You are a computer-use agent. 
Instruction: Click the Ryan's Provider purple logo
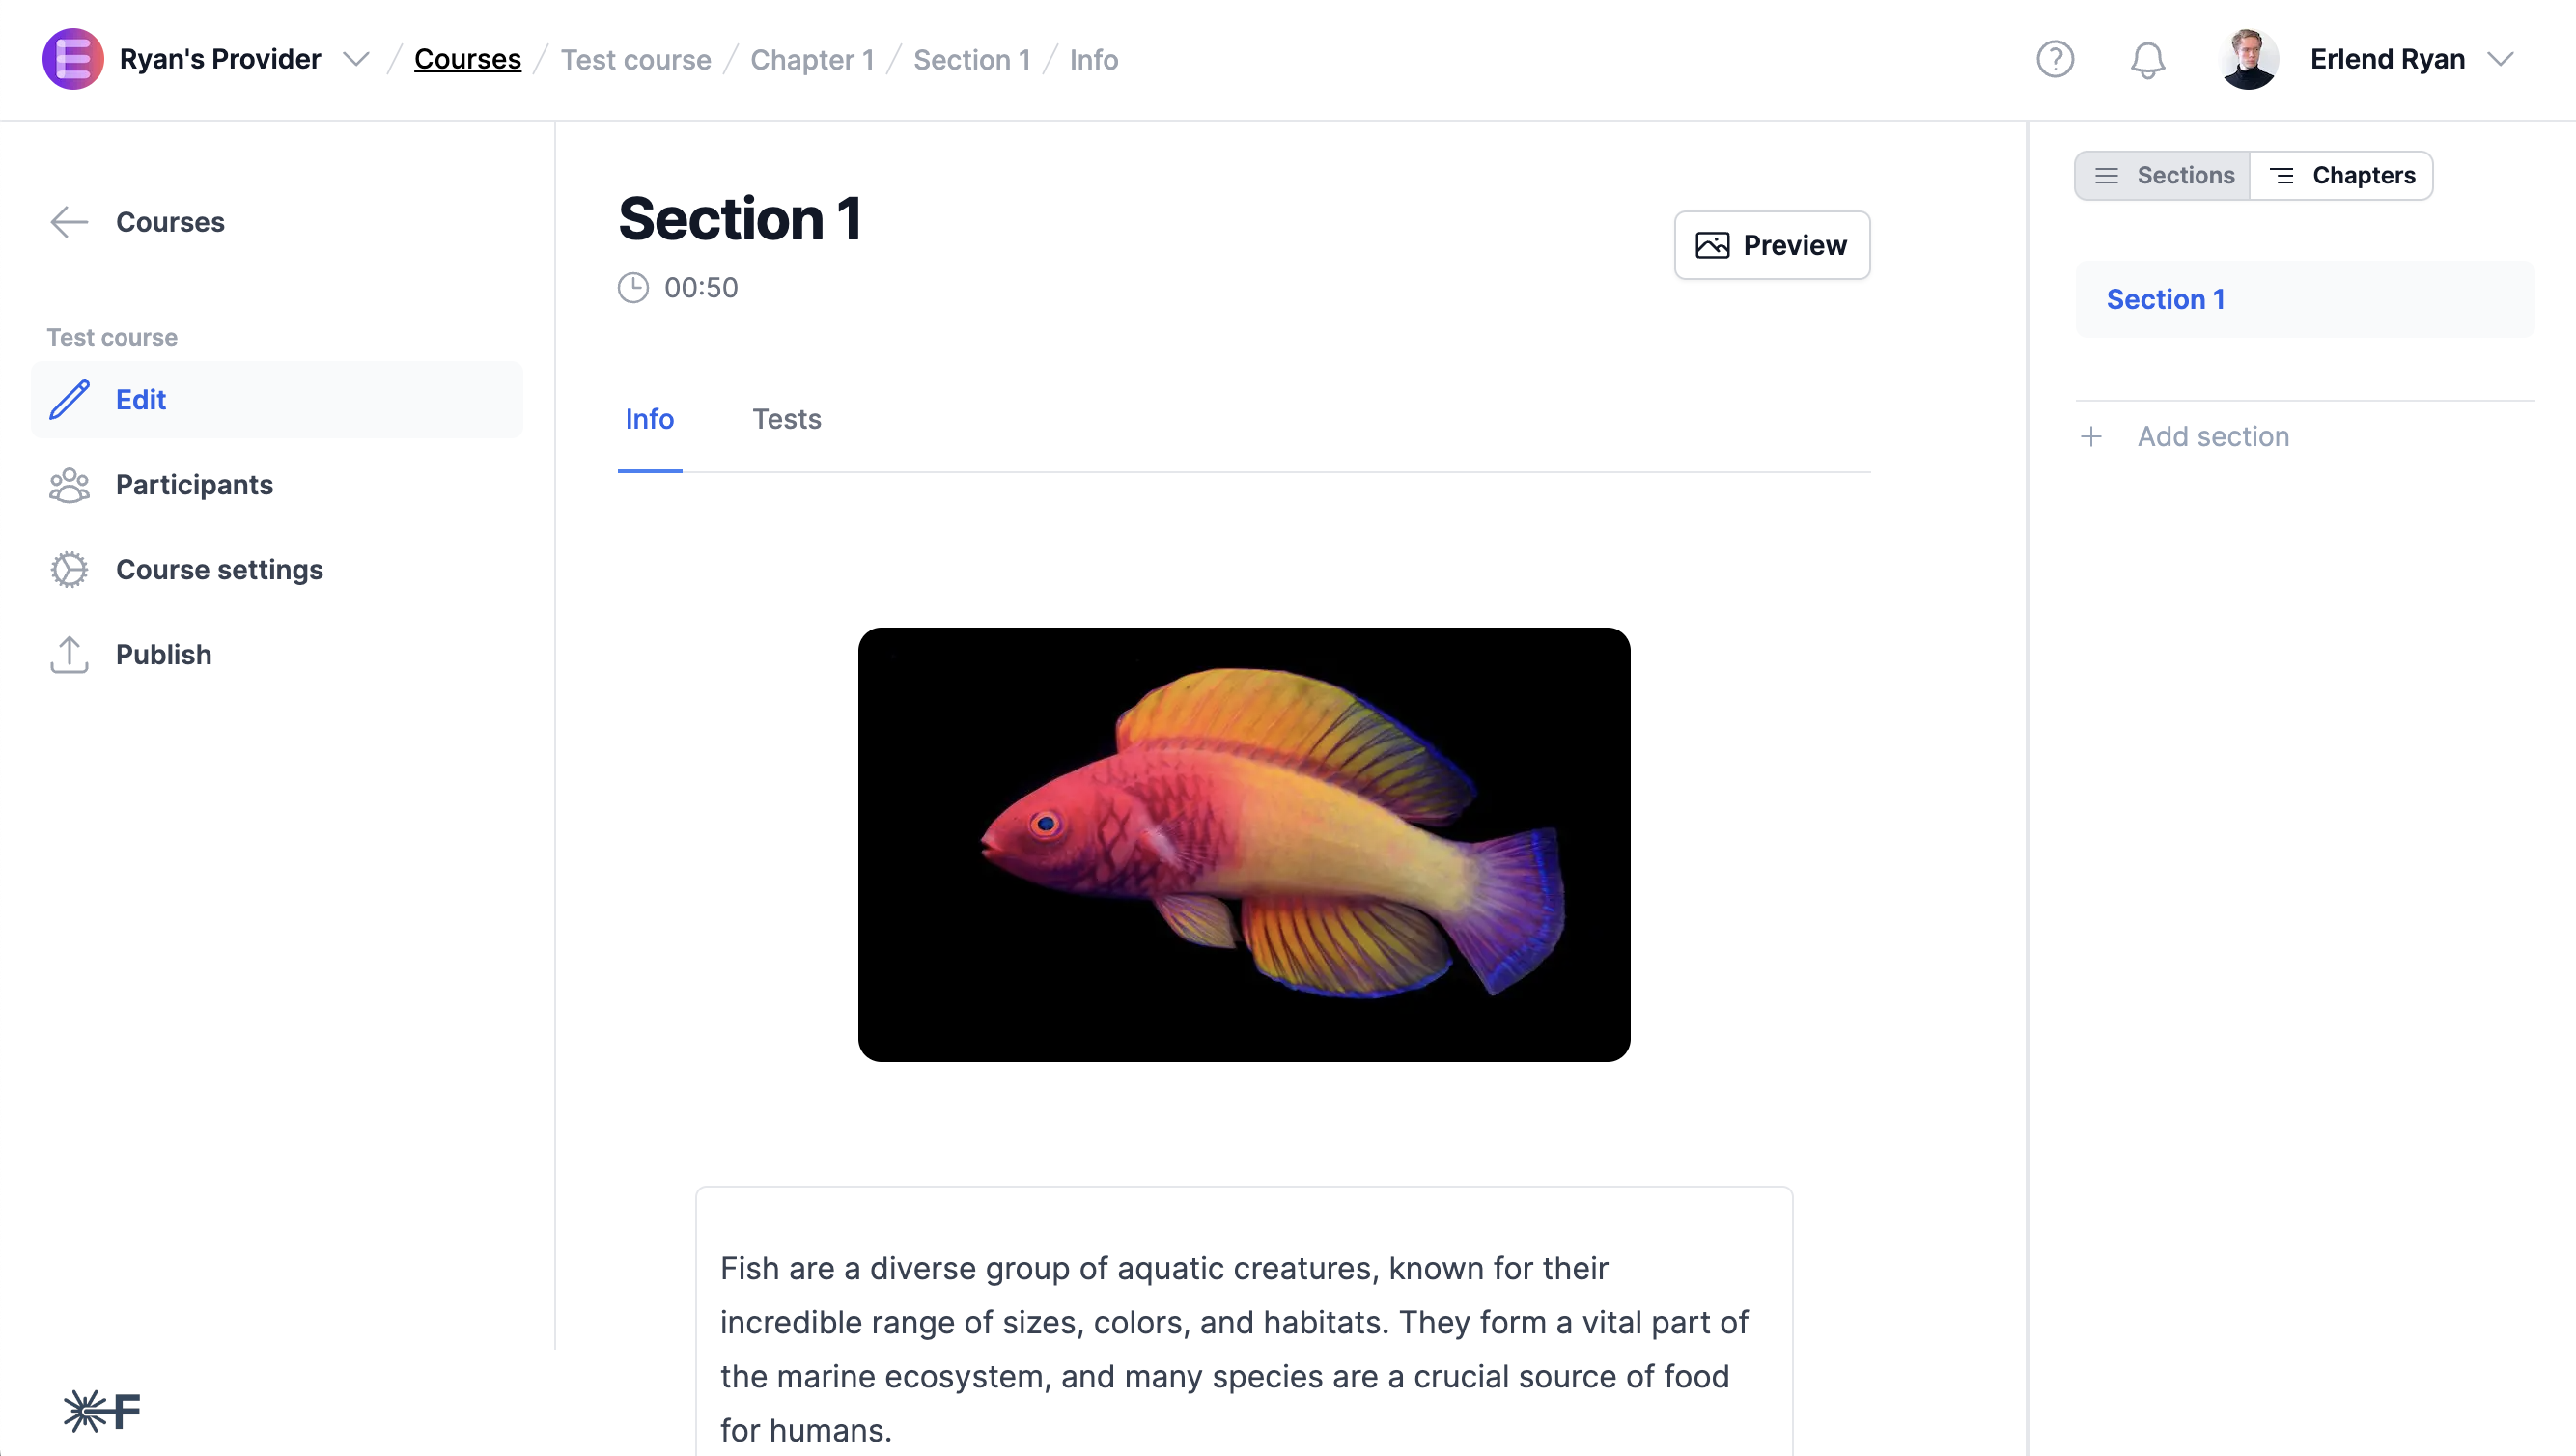pos(73,59)
